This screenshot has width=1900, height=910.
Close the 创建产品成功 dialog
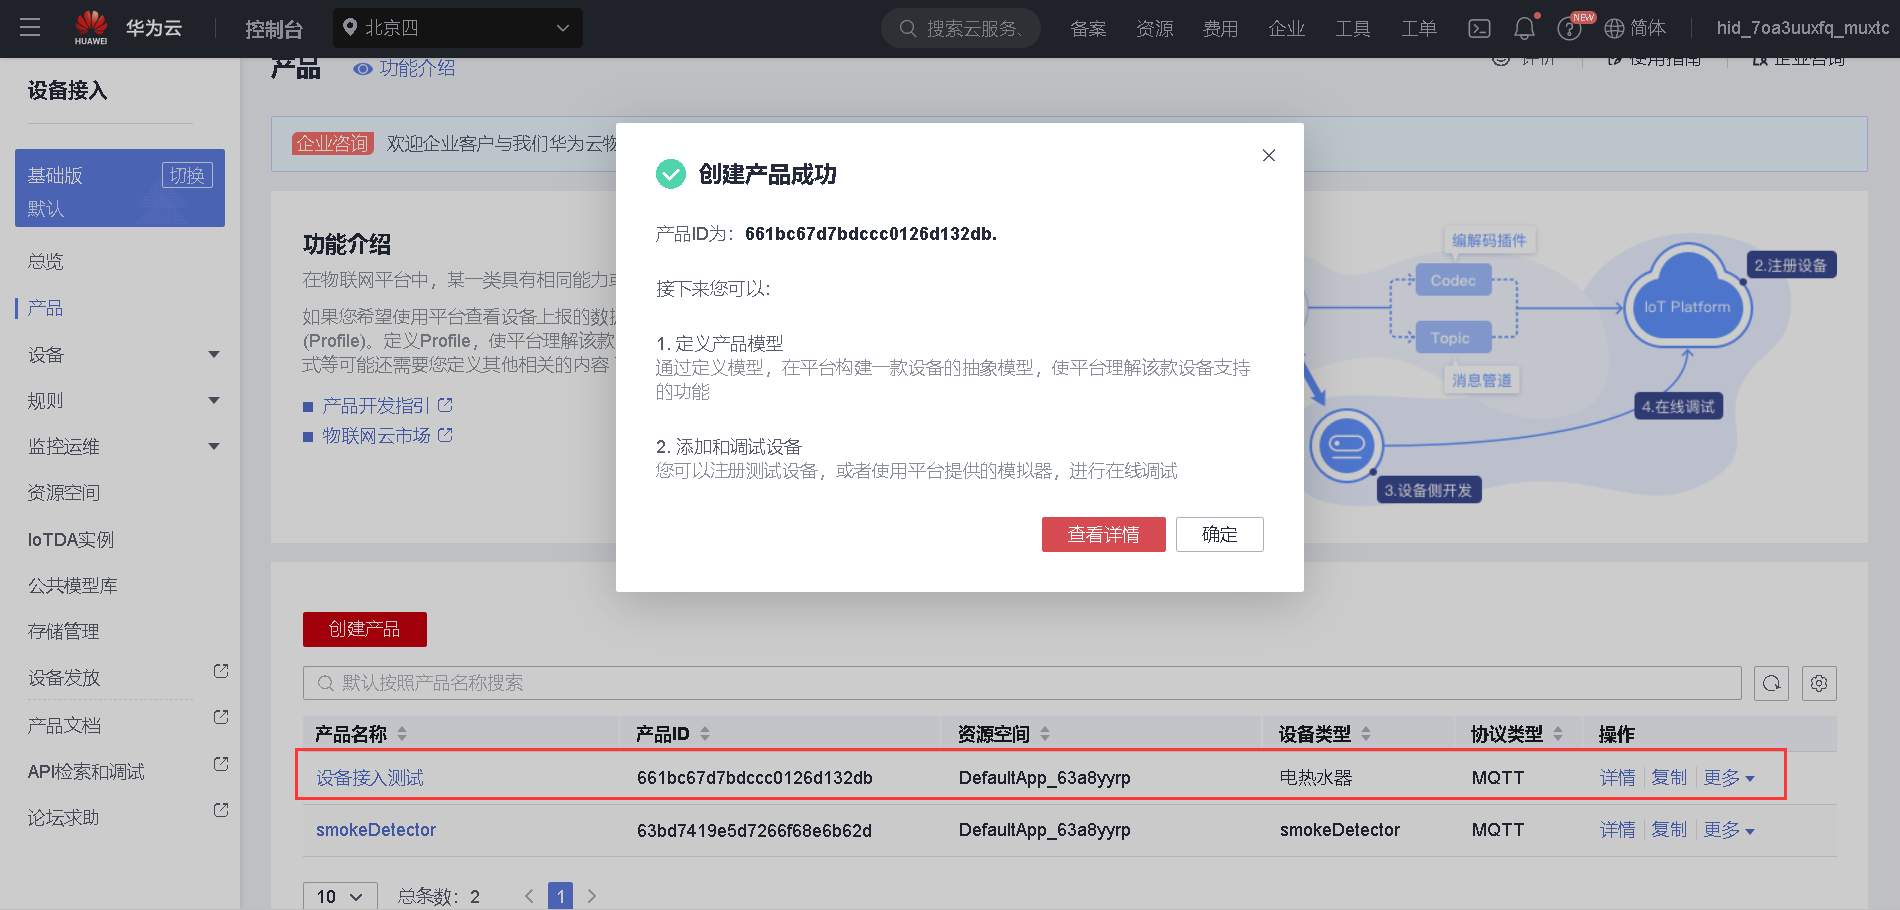tap(1269, 155)
